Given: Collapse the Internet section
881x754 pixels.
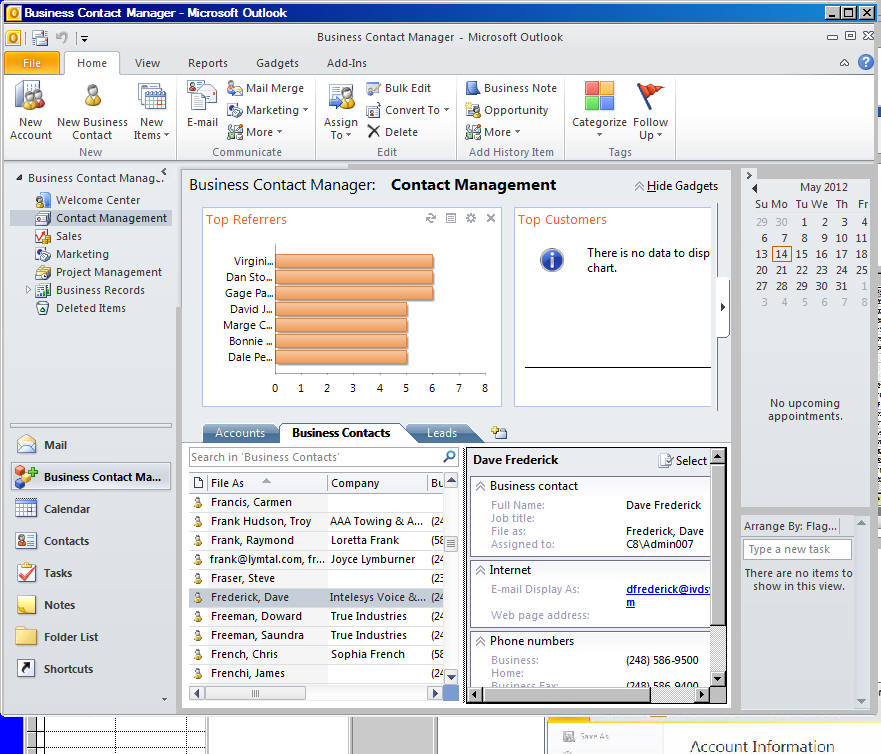Looking at the screenshot, I should [x=480, y=570].
